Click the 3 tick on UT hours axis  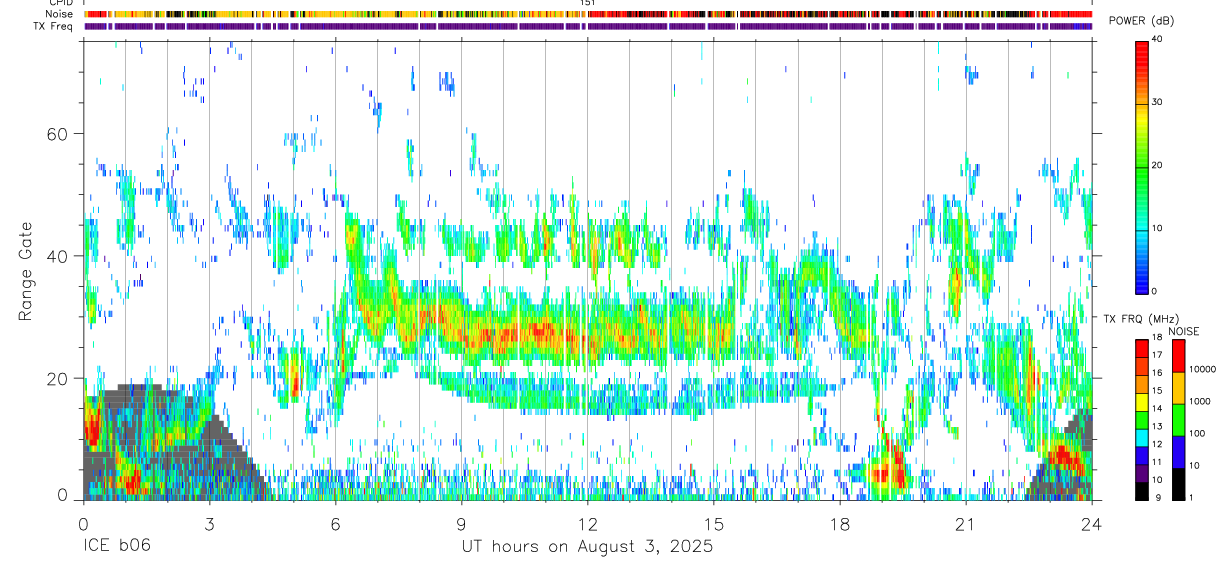point(209,523)
